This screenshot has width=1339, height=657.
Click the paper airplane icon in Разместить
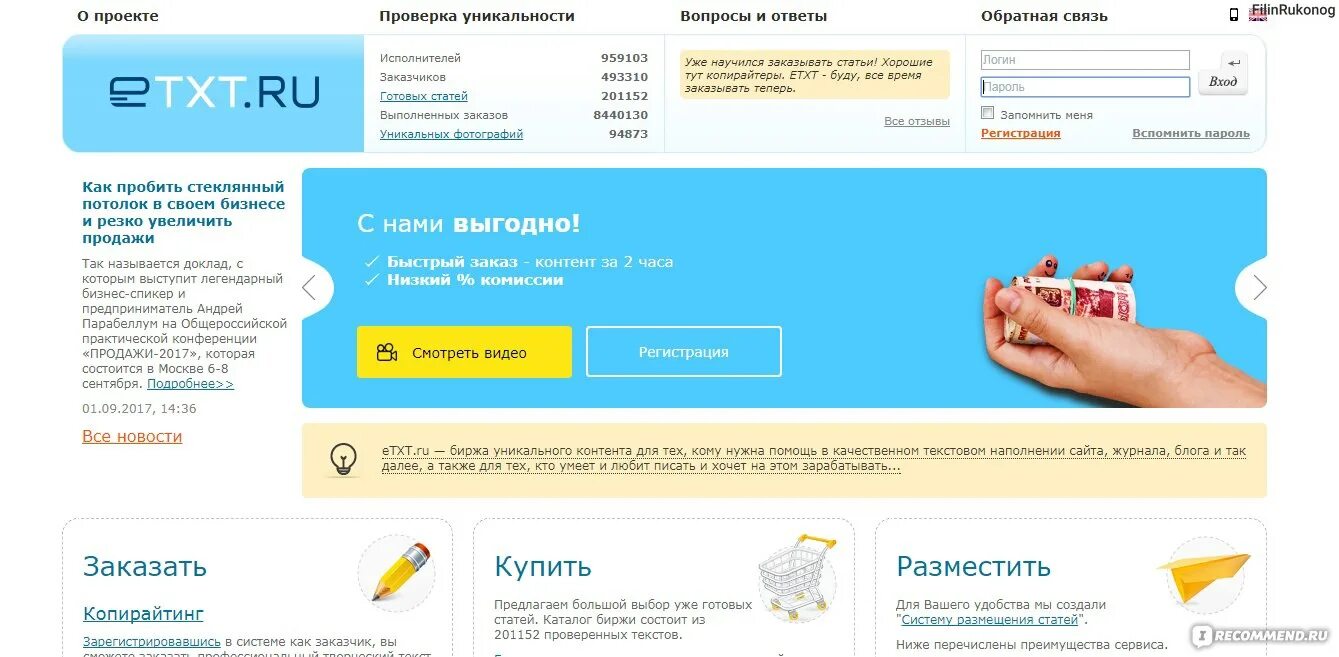pyautogui.click(x=1204, y=575)
